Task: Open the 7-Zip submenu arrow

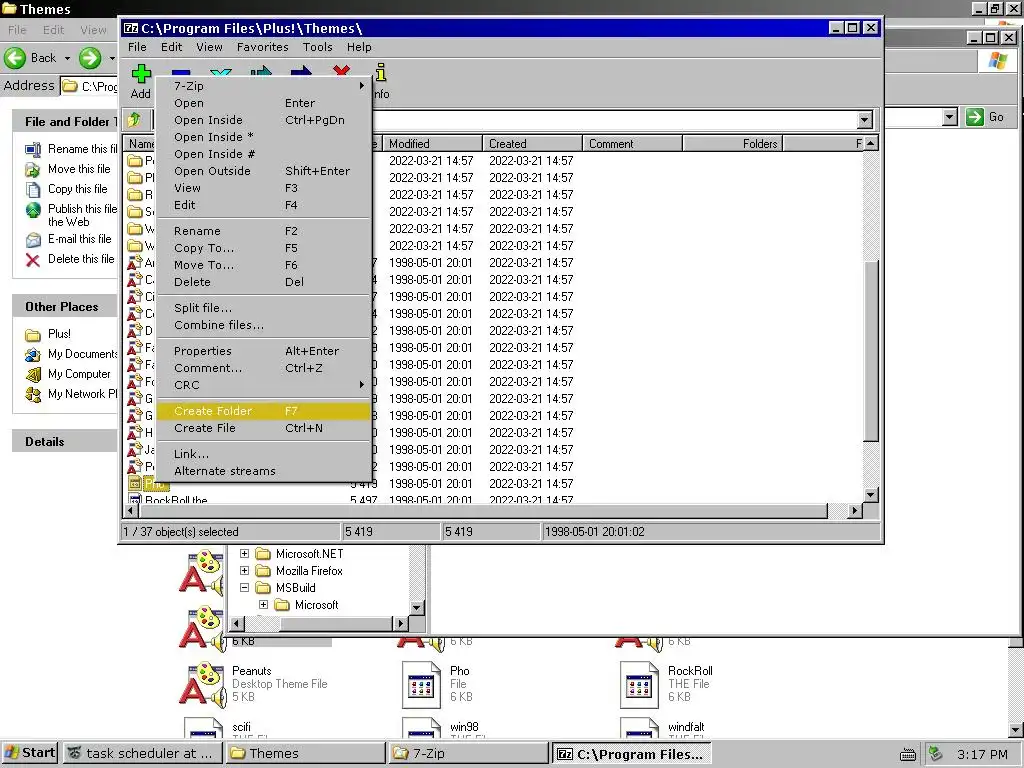Action: pos(361,86)
